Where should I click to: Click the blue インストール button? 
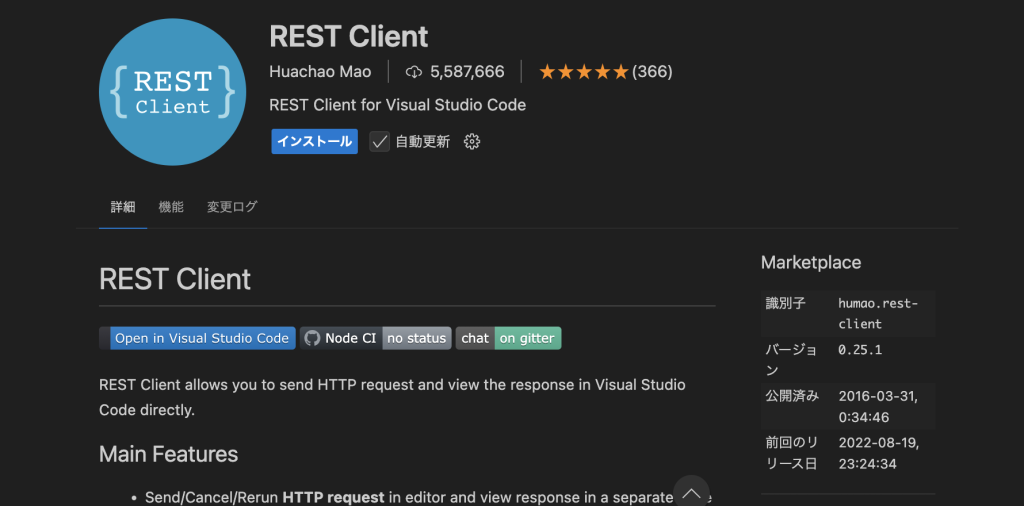[x=315, y=142]
